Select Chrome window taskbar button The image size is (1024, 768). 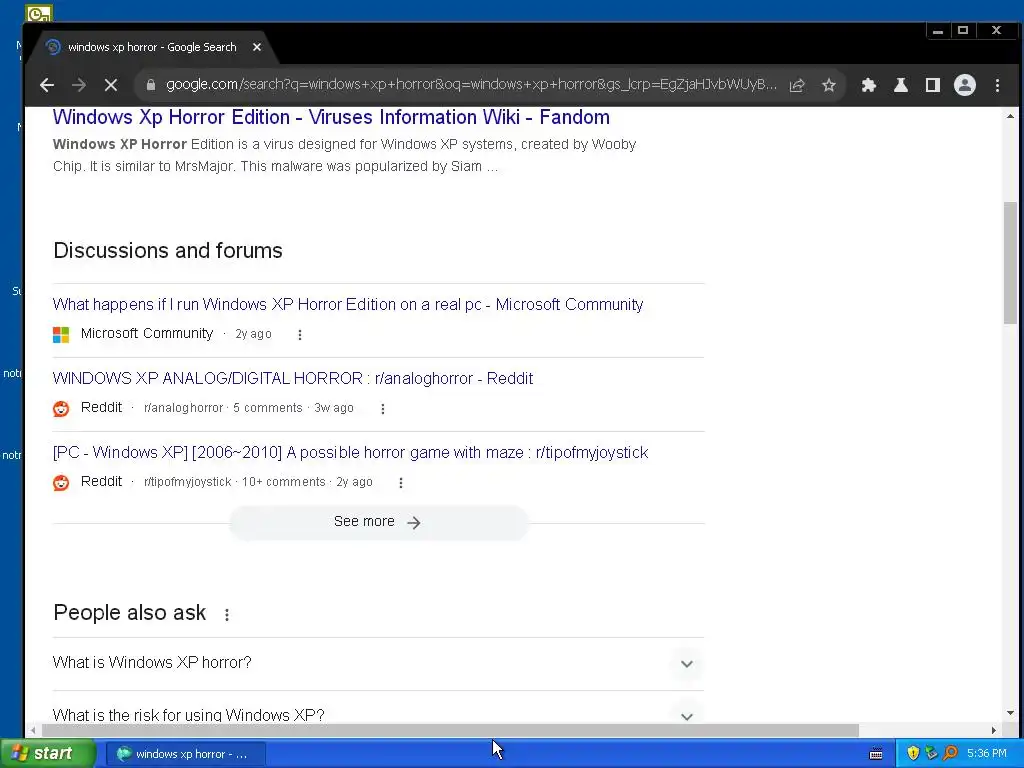pos(185,754)
